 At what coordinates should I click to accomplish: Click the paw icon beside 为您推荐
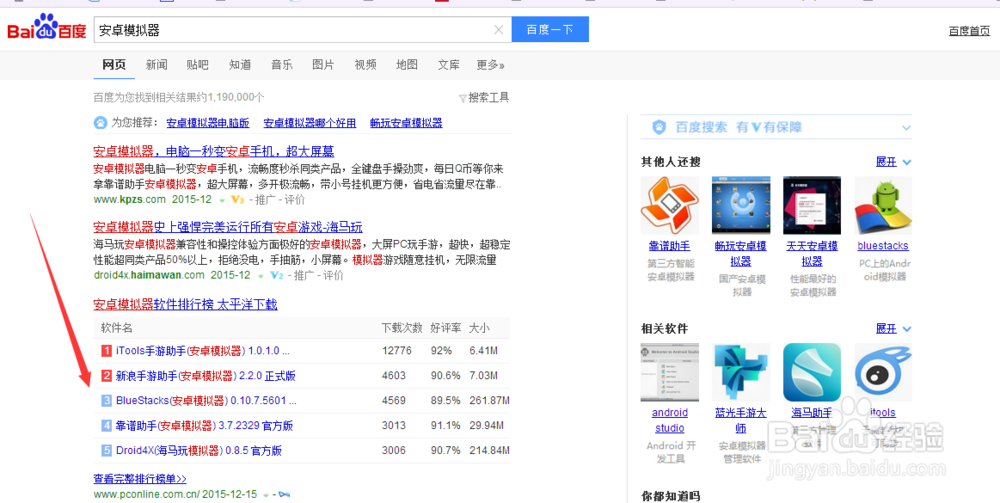101,122
